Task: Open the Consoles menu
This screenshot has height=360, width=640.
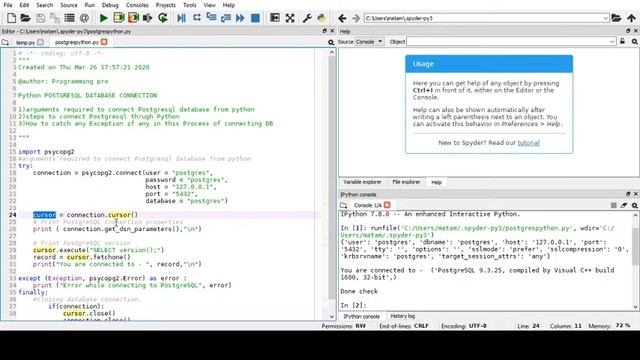Action: coord(137,5)
